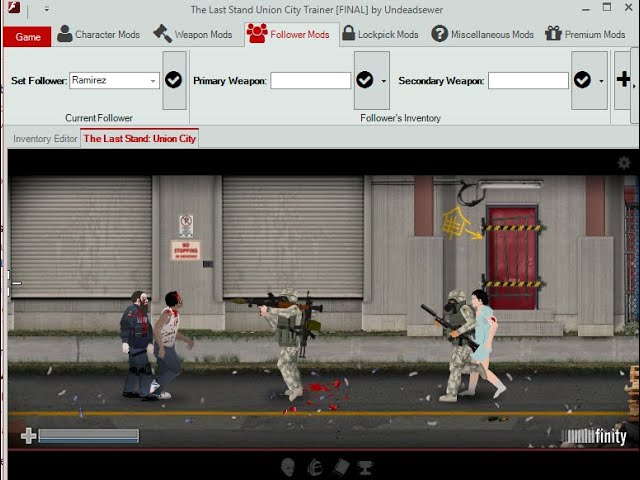Click the trophy achievements icon in game toolbar

(365, 467)
